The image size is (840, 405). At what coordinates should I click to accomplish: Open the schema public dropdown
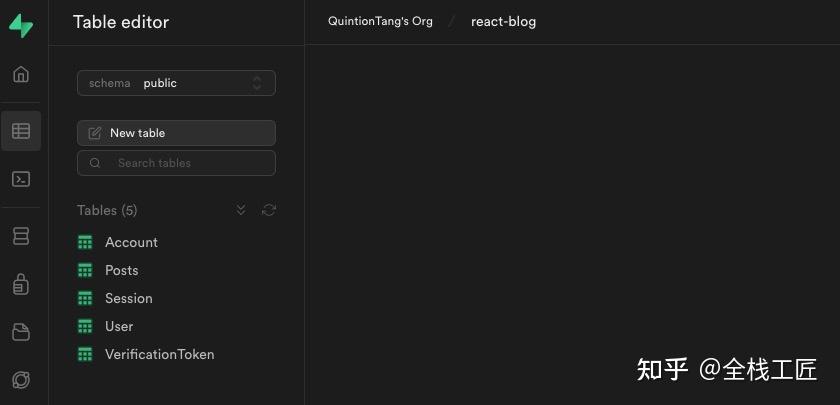pyautogui.click(x=176, y=83)
